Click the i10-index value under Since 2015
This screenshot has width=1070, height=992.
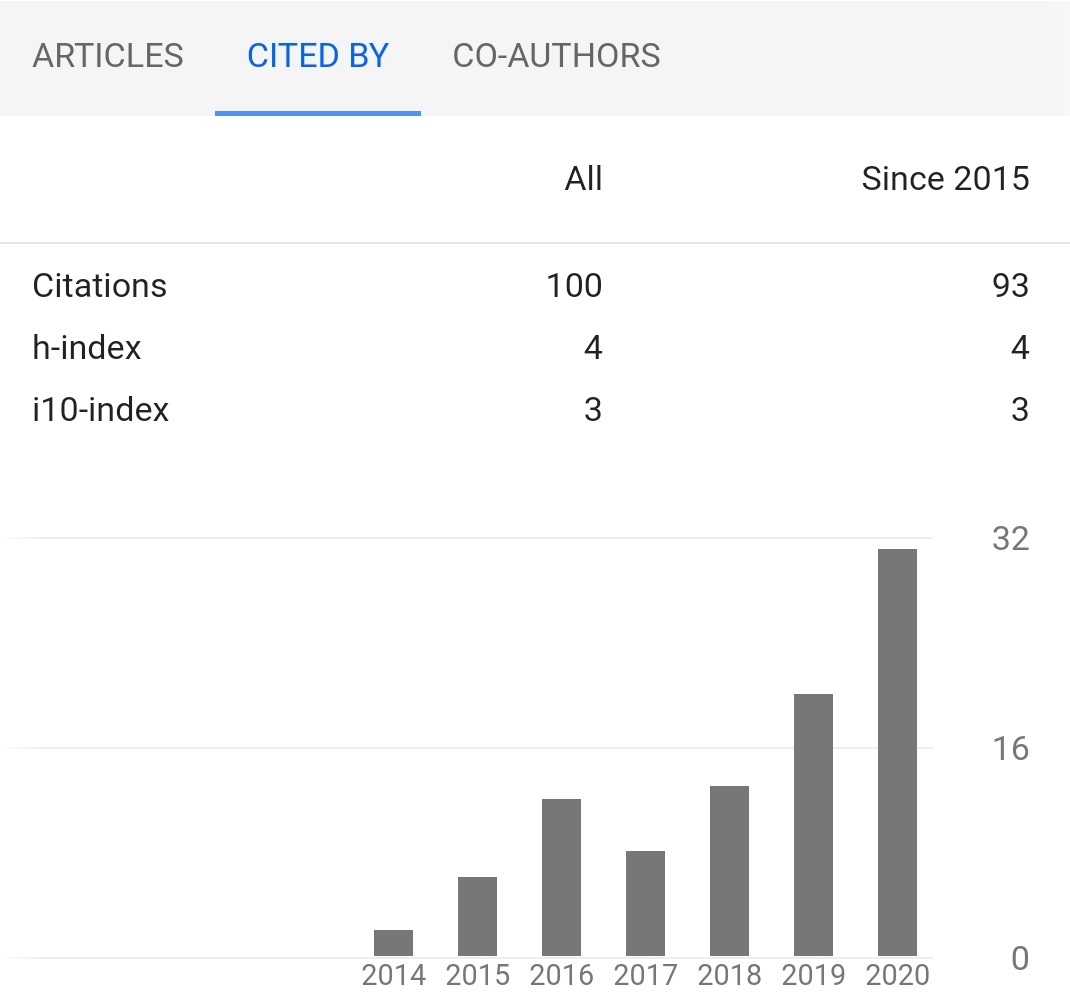[1020, 410]
